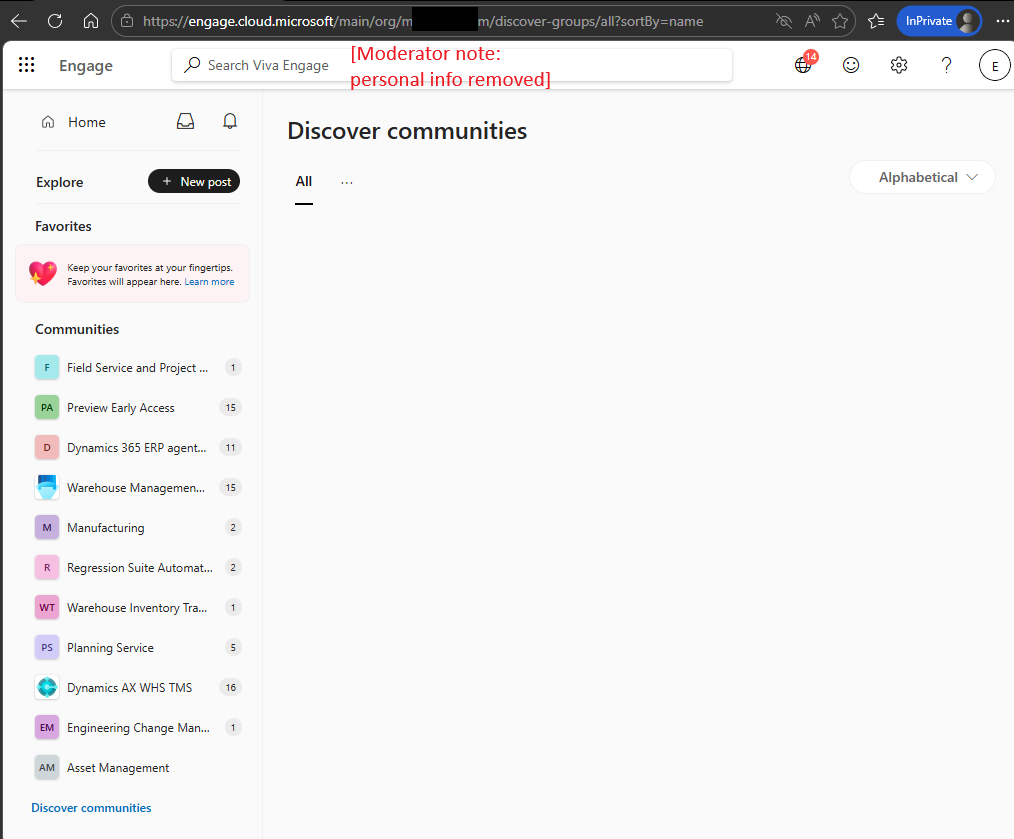Open Field Service and Project community
Image resolution: width=1014 pixels, height=839 pixels.
pos(138,368)
